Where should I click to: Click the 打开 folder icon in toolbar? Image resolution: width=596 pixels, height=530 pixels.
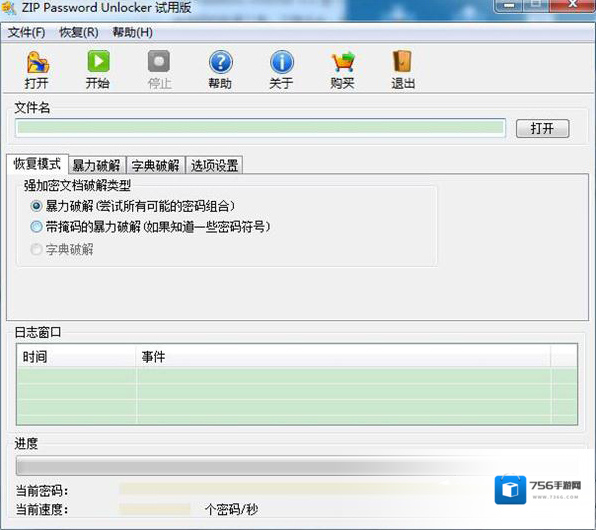pos(38,62)
